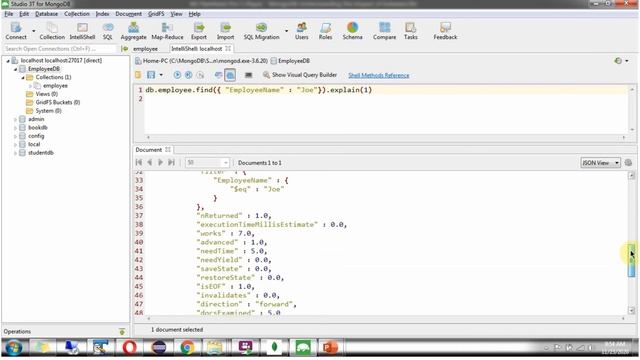640x360 pixels.
Task: Click the query text in the editor line 1
Action: click(x=259, y=90)
